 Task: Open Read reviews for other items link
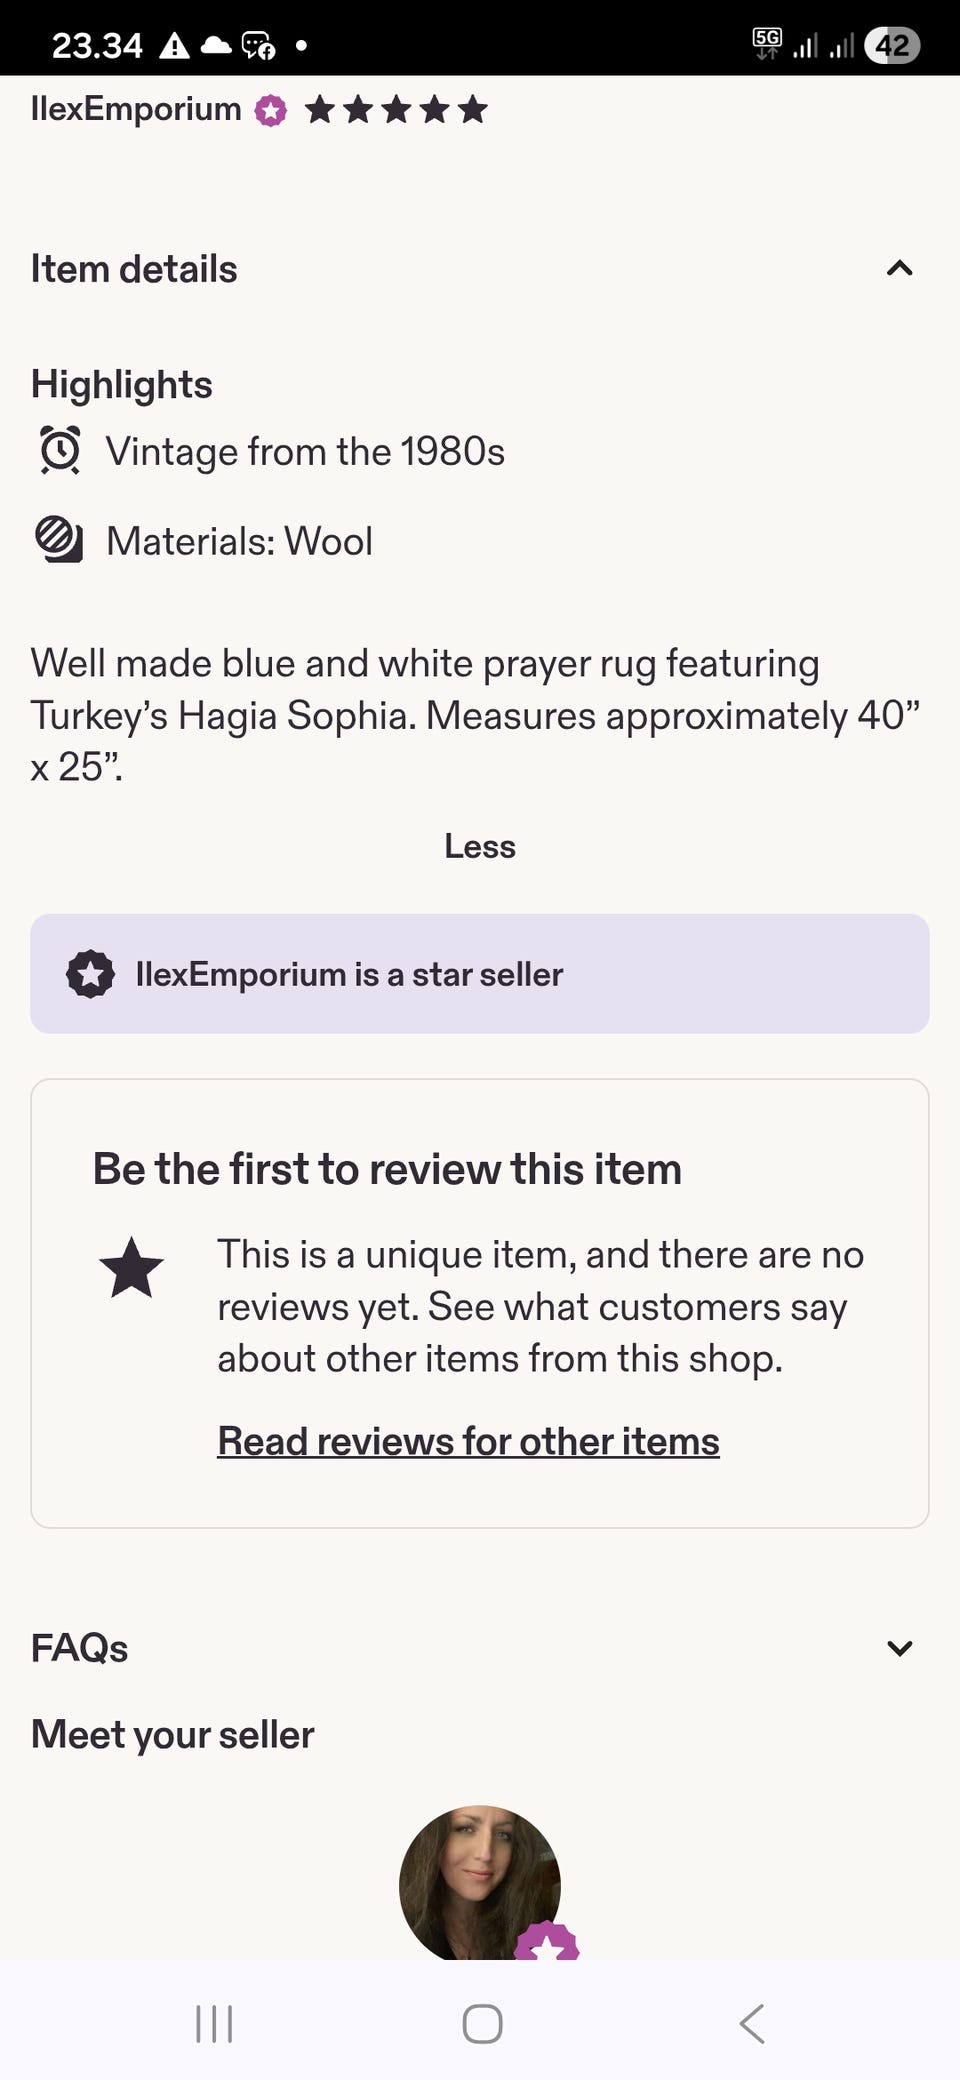pyautogui.click(x=468, y=1441)
